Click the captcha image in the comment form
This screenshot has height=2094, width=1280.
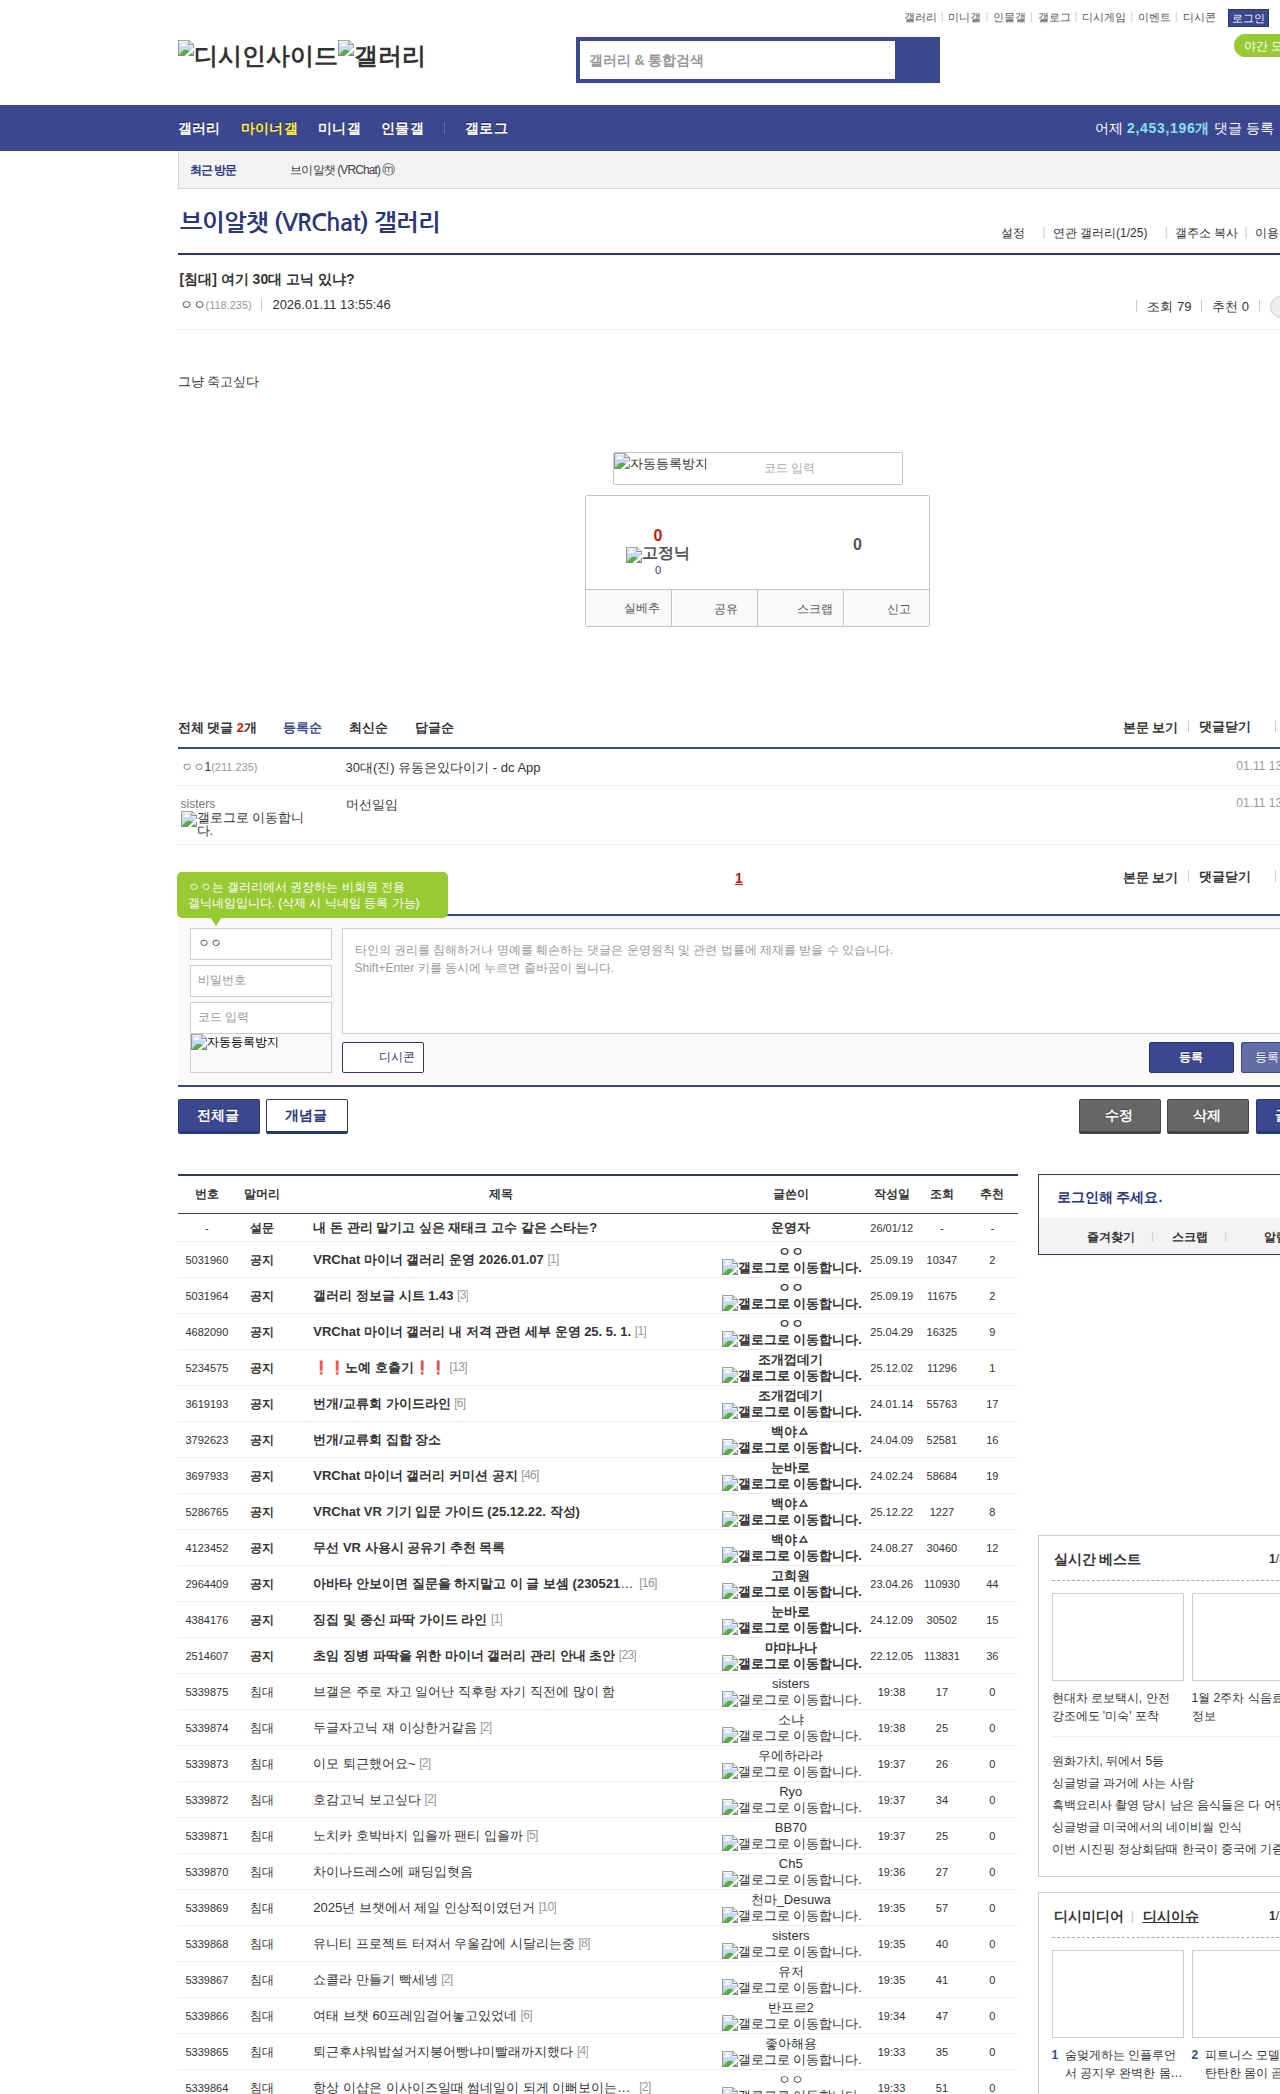pyautogui.click(x=235, y=1043)
